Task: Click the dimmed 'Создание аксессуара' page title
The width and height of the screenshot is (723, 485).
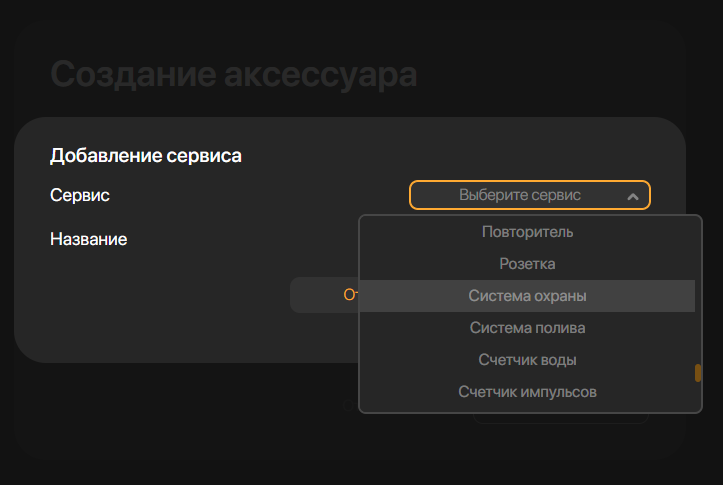Action: point(233,76)
